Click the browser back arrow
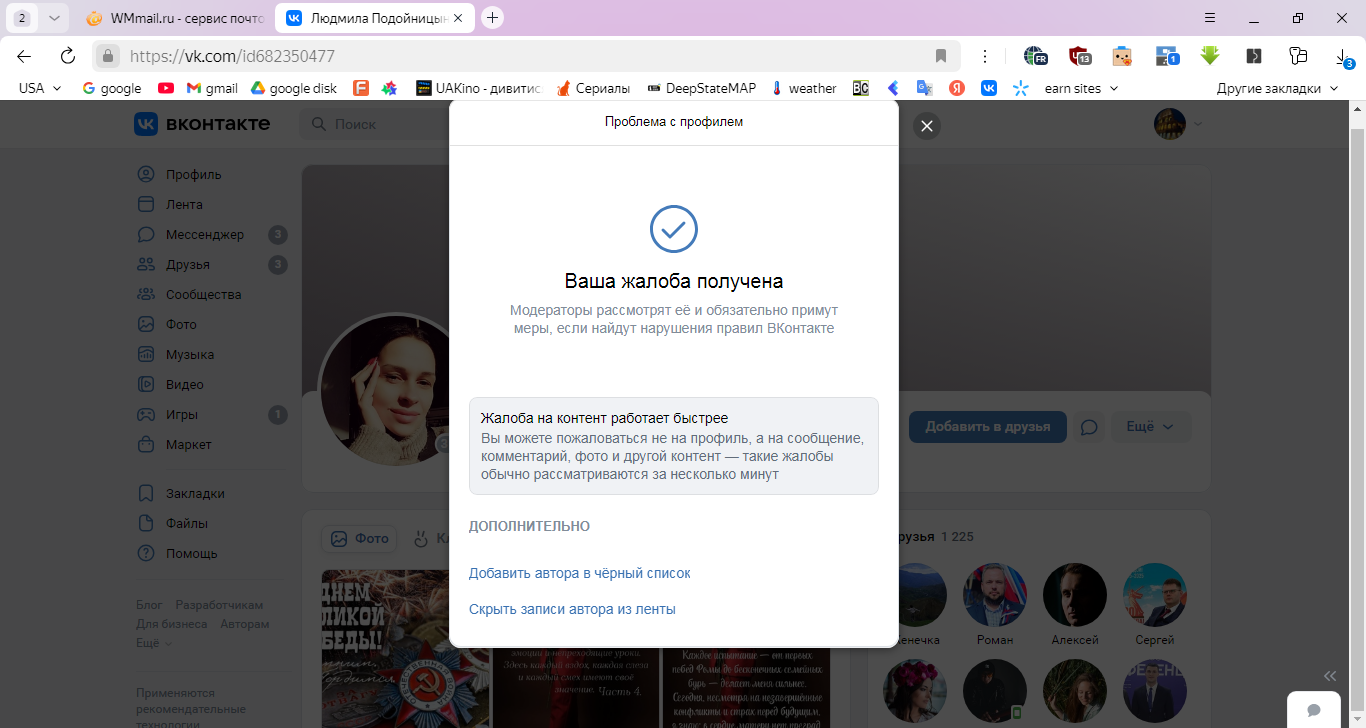The height and width of the screenshot is (728, 1366). (x=24, y=56)
